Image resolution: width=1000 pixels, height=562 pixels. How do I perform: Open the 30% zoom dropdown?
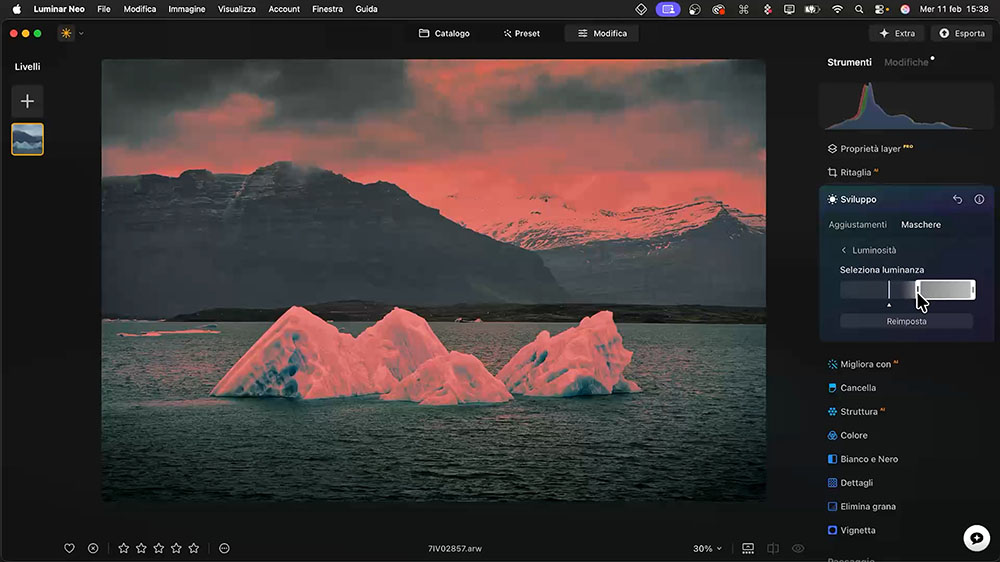pyautogui.click(x=707, y=549)
